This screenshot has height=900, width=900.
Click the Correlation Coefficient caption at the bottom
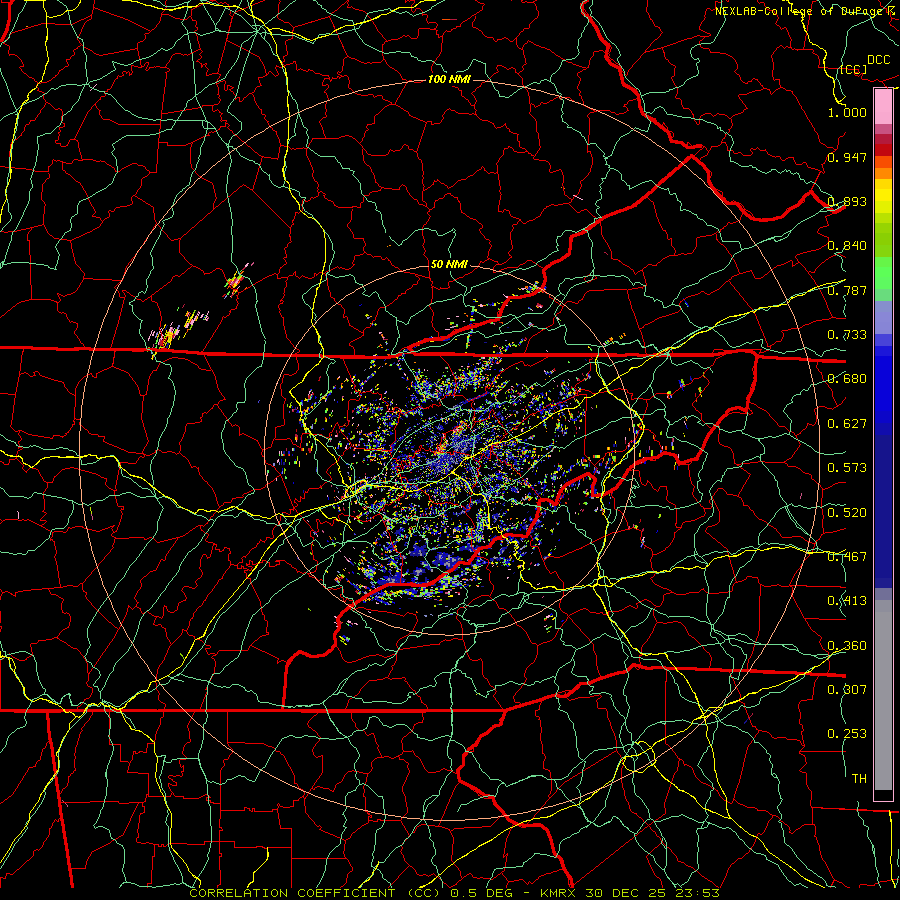pyautogui.click(x=453, y=894)
